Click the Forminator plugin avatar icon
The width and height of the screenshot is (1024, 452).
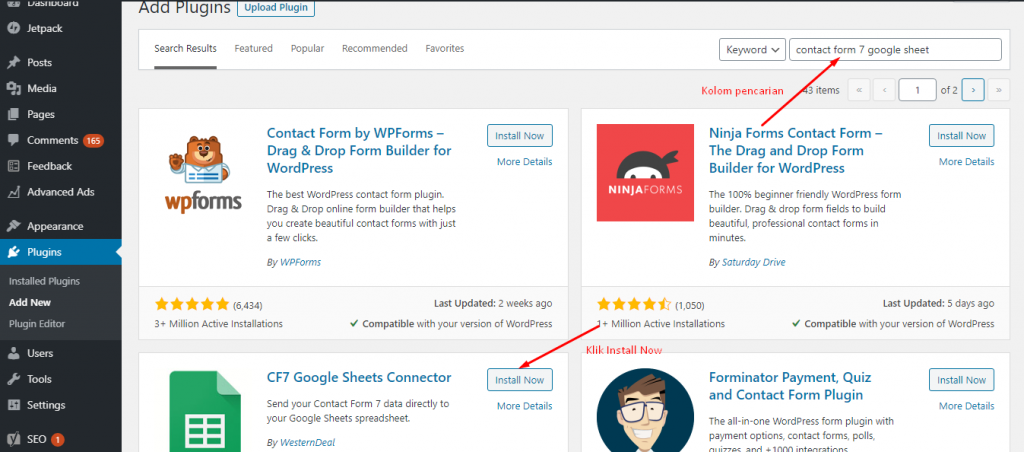[645, 410]
